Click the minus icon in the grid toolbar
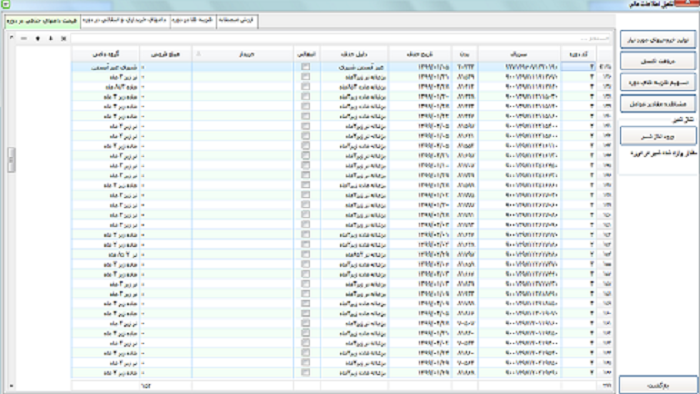This screenshot has width=700, height=394. 24,39
